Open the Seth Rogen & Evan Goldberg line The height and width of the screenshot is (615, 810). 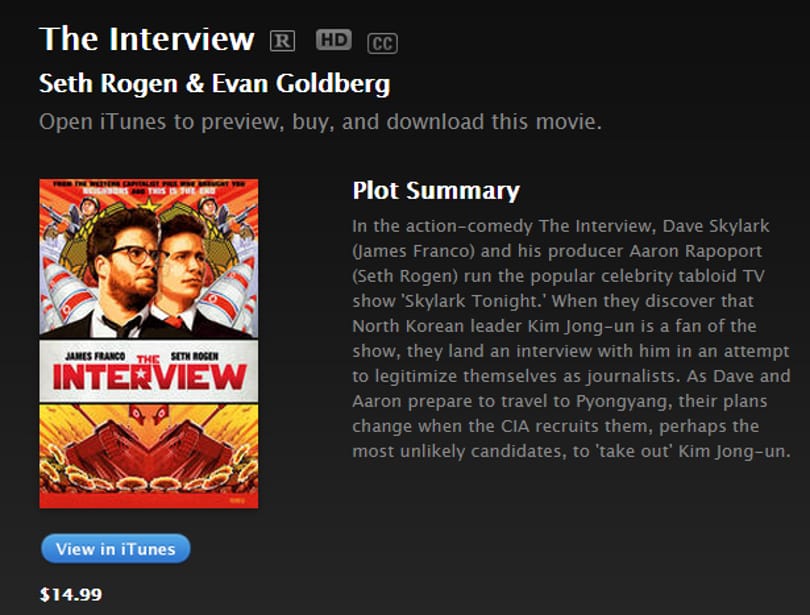click(x=214, y=83)
